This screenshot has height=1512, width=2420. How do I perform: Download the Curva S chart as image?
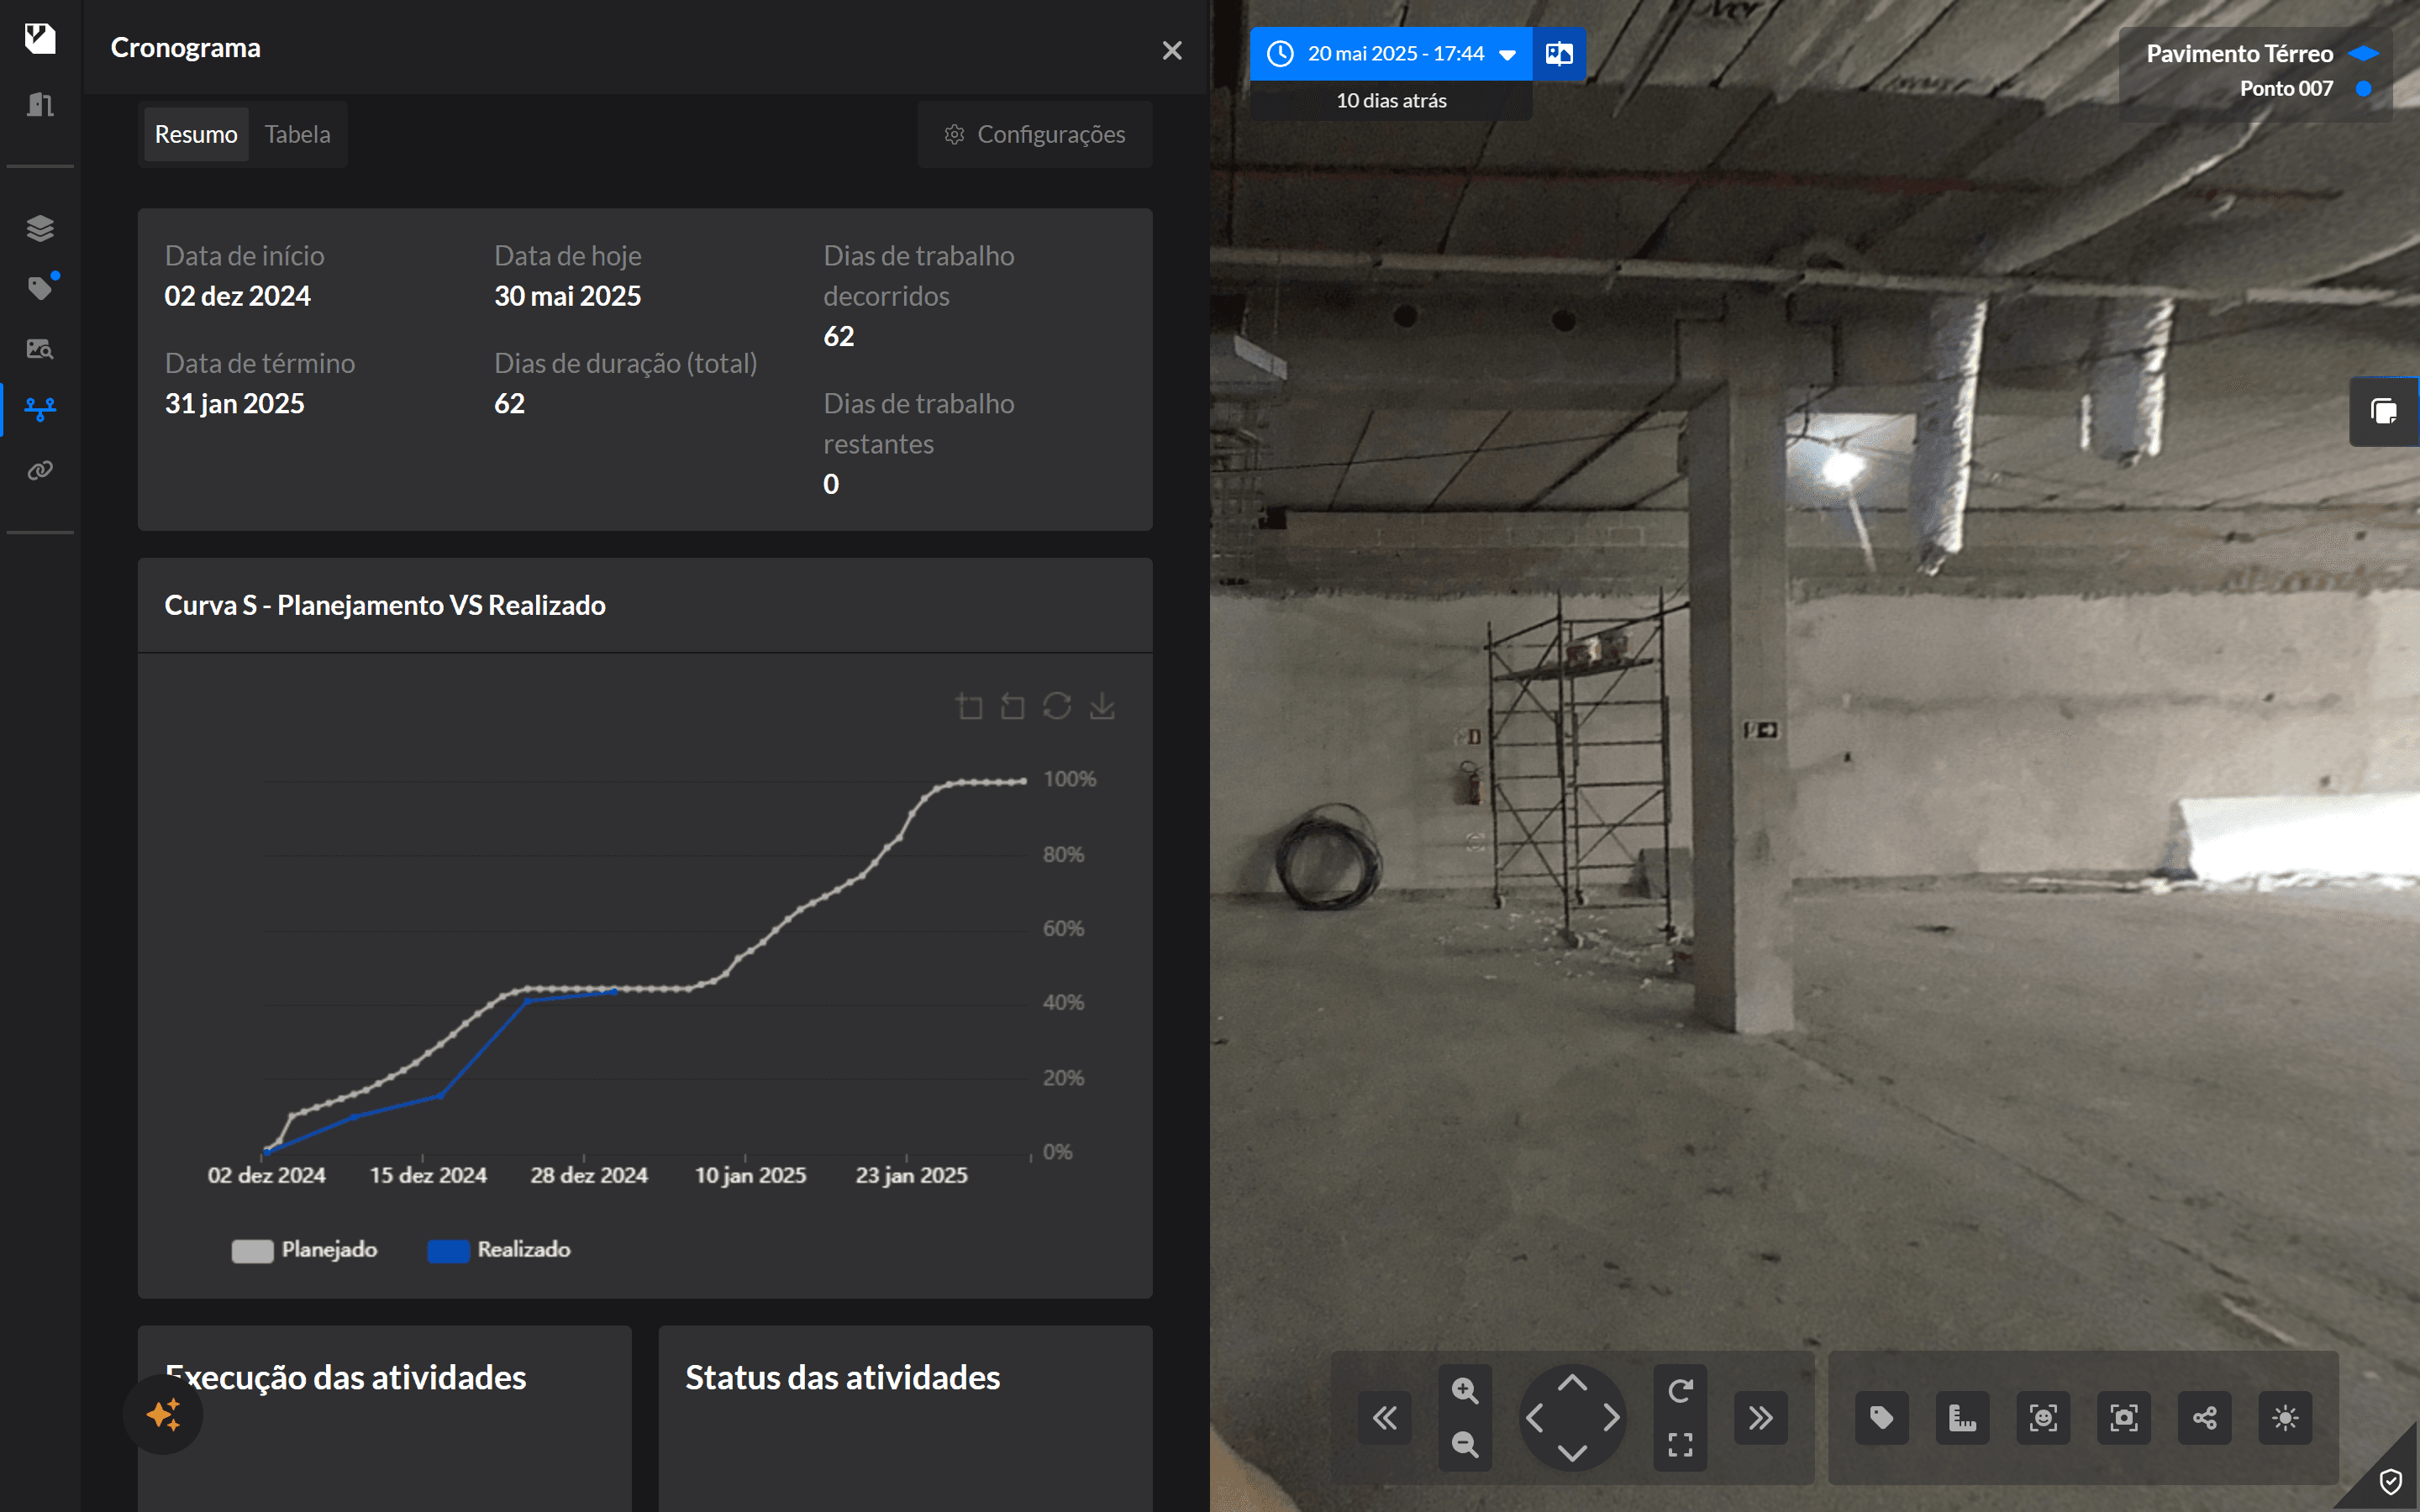[1102, 705]
